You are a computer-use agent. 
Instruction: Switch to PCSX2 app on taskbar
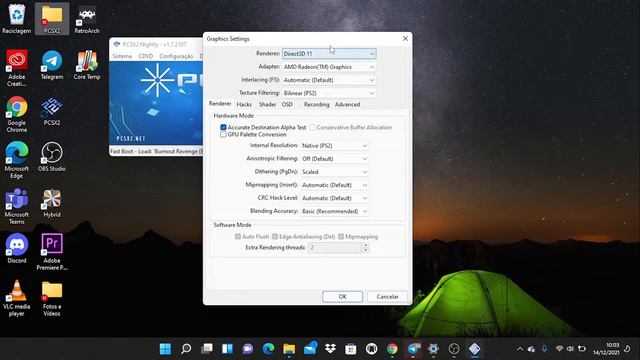474,349
